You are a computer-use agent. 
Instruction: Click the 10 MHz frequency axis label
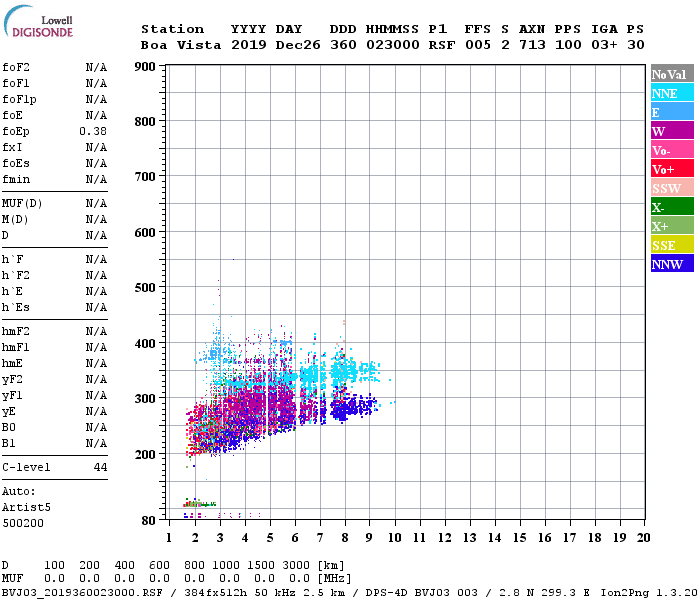(x=394, y=538)
